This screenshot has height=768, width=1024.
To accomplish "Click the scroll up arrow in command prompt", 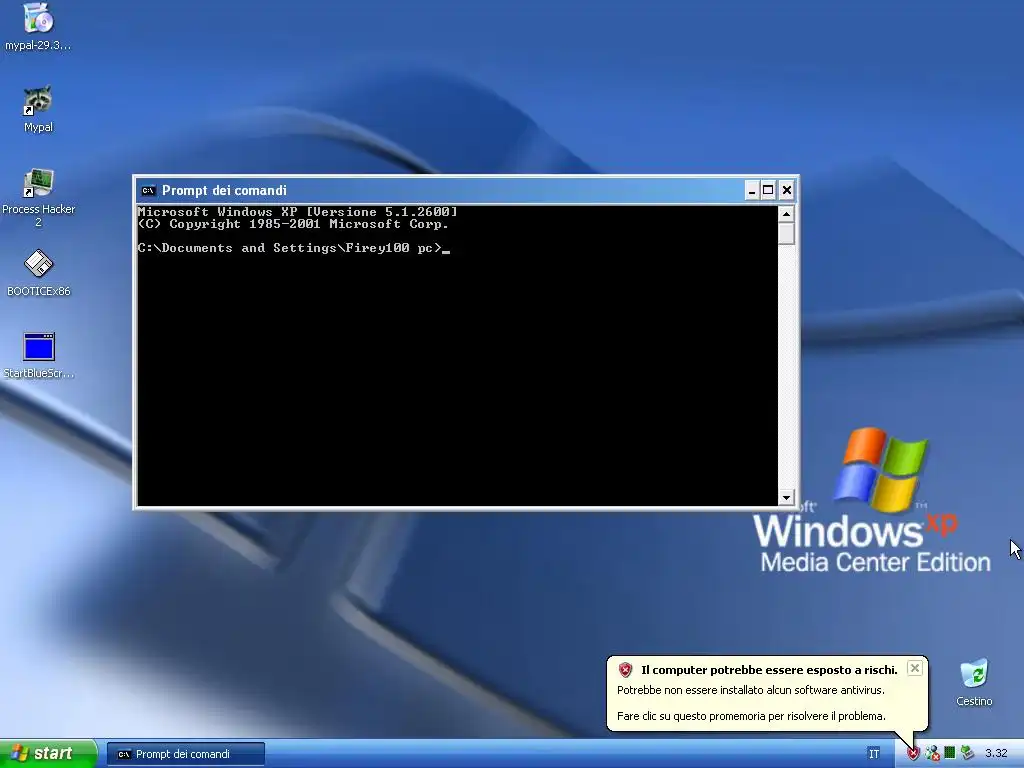I will tap(786, 214).
